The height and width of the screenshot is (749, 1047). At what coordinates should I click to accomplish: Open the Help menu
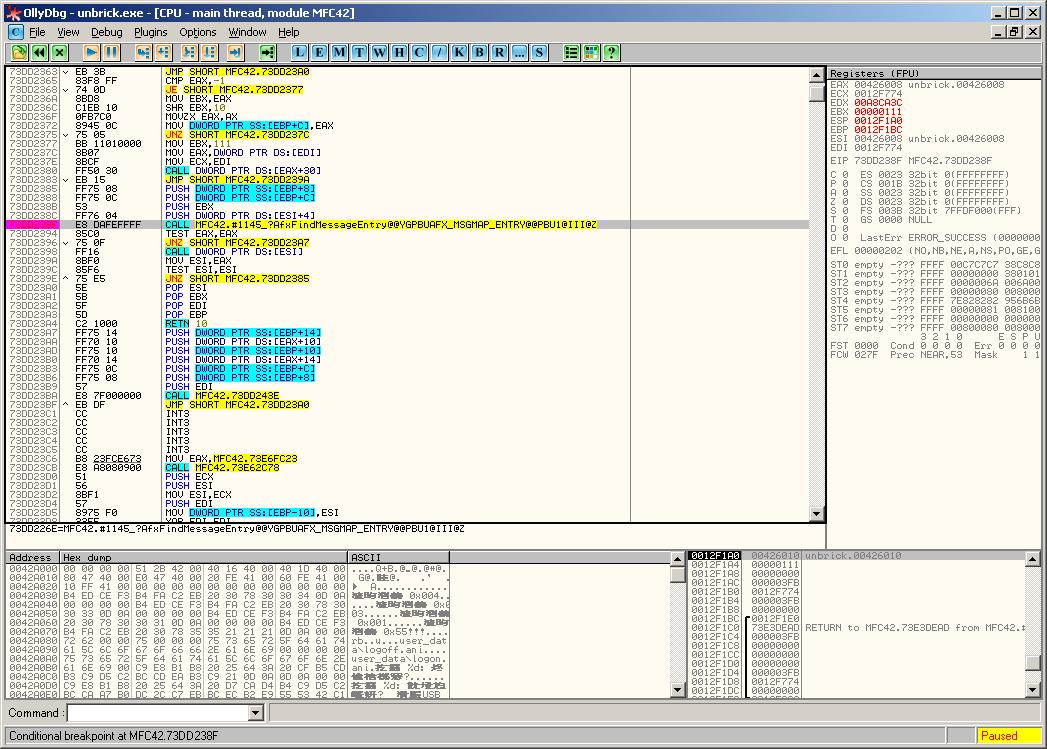[x=288, y=32]
